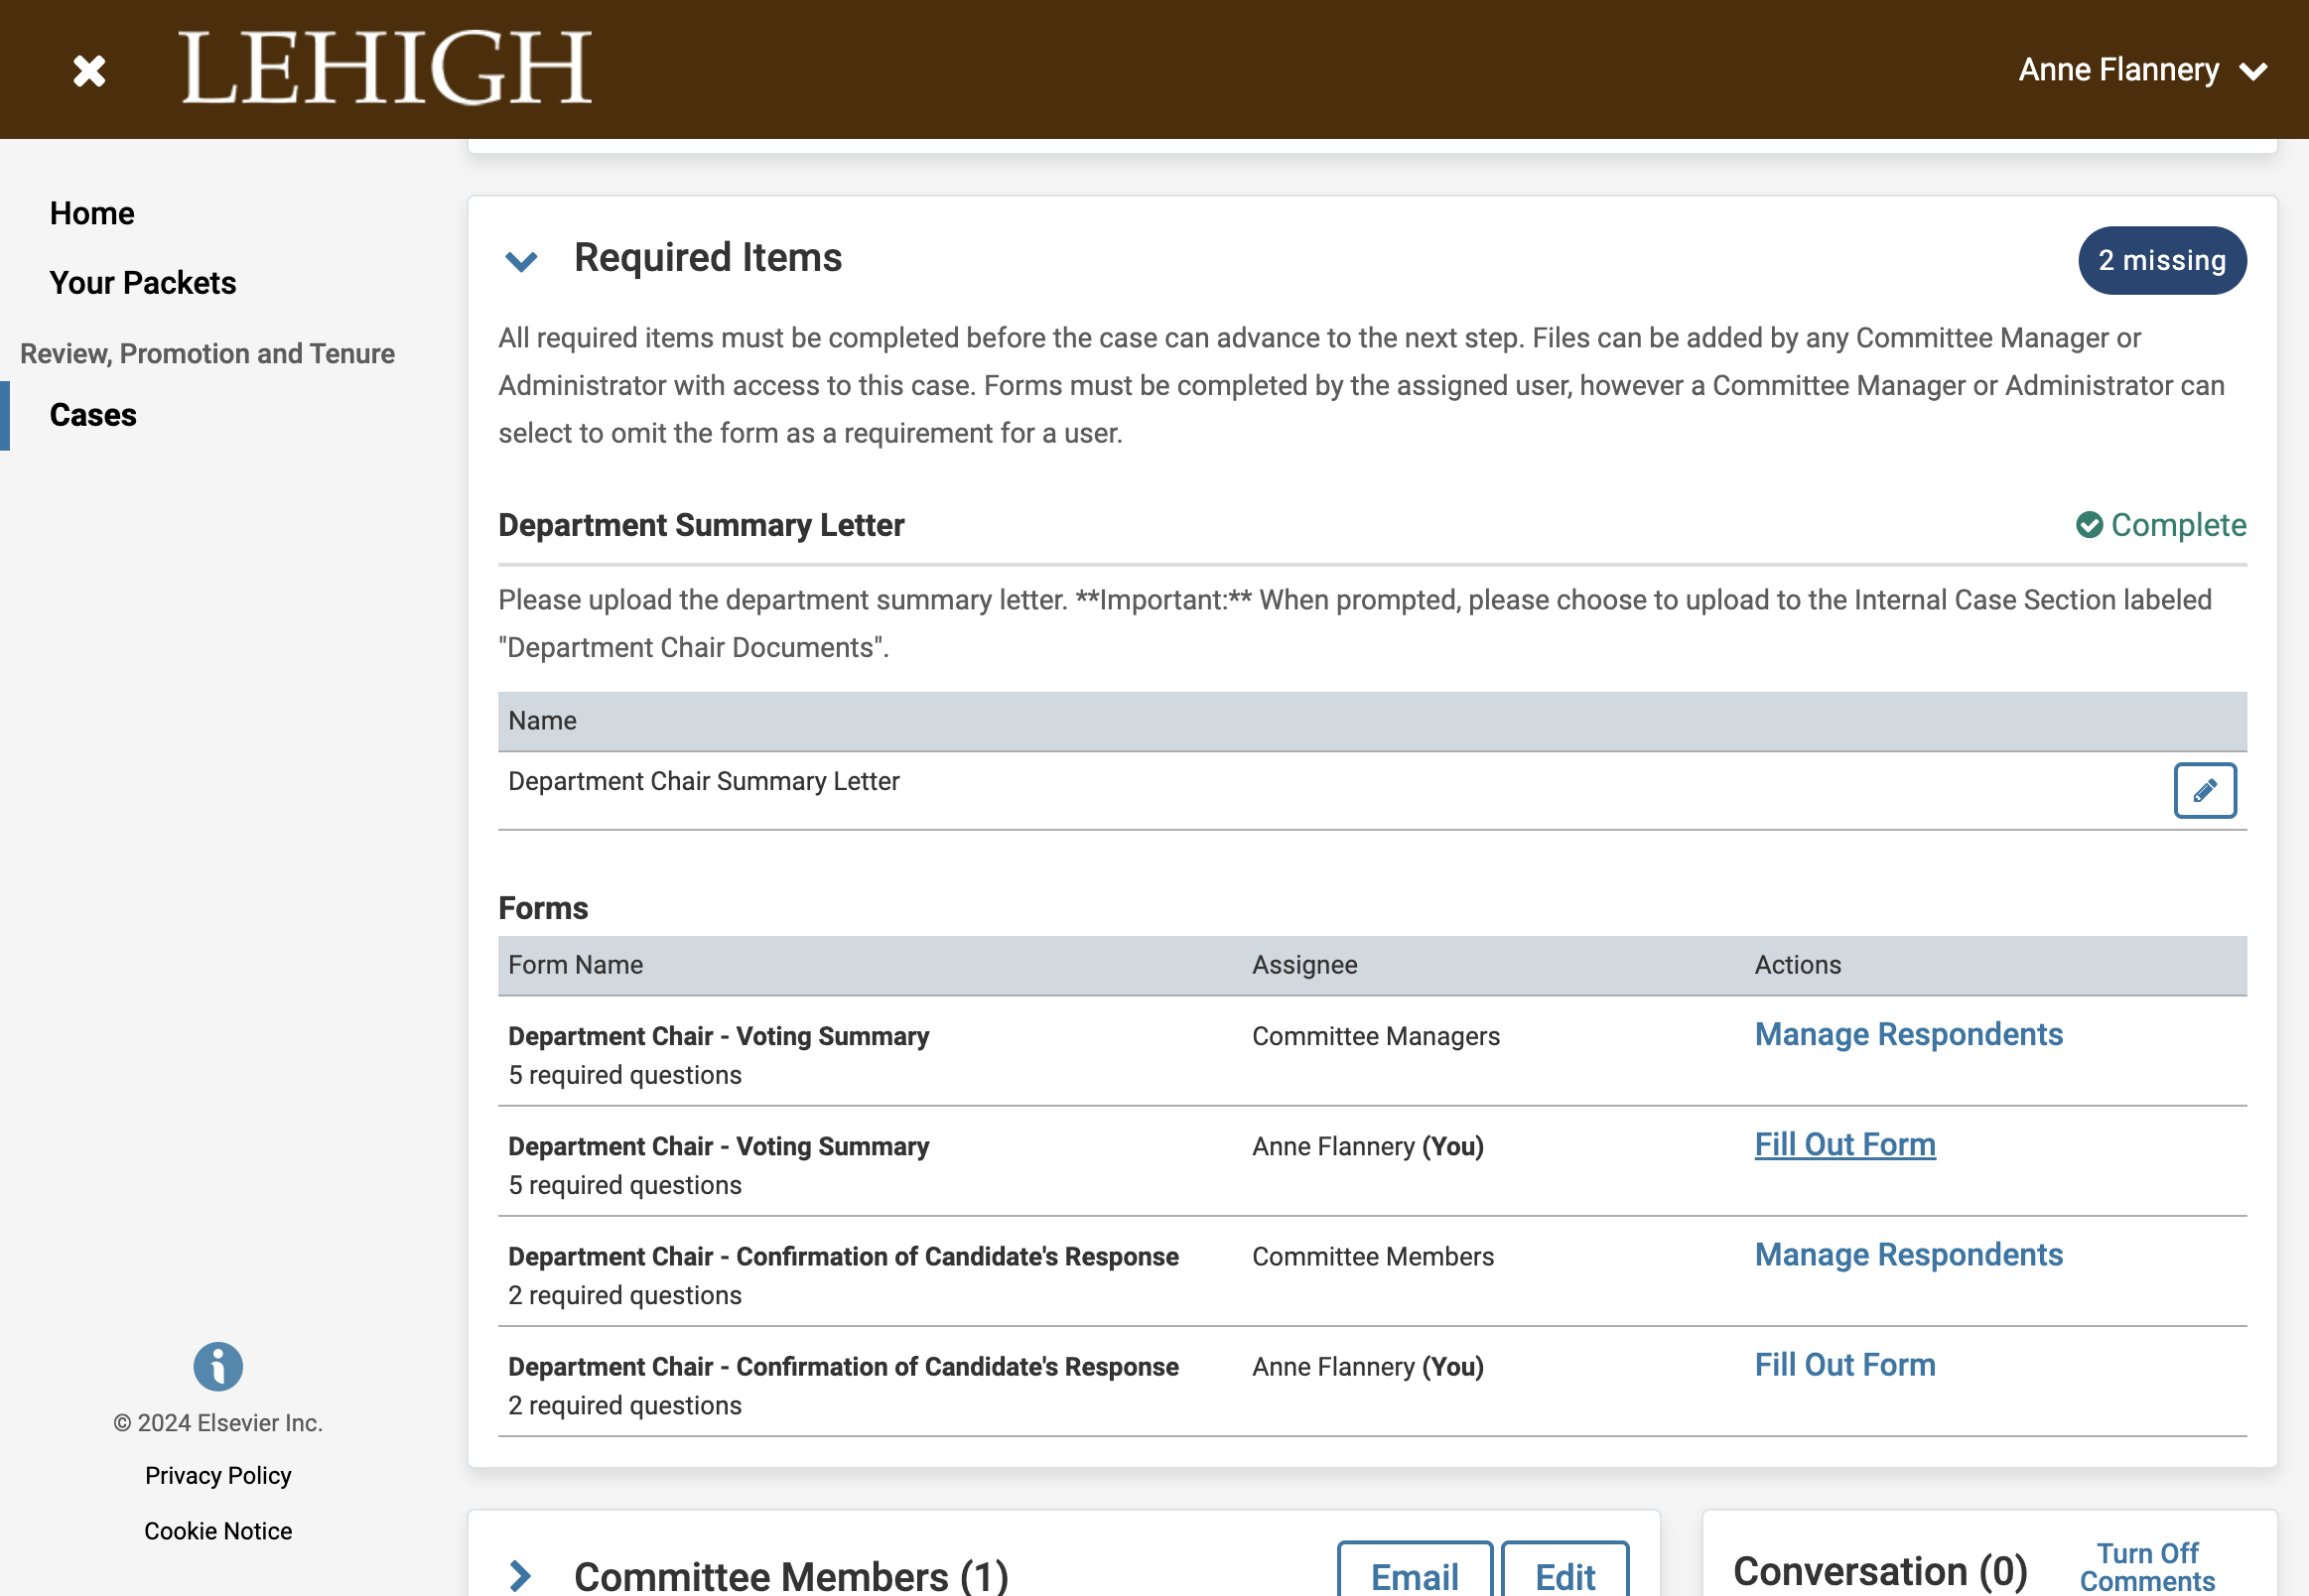Fill Out Form for the Voting Summary
Image resolution: width=2309 pixels, height=1596 pixels.
tap(1845, 1144)
